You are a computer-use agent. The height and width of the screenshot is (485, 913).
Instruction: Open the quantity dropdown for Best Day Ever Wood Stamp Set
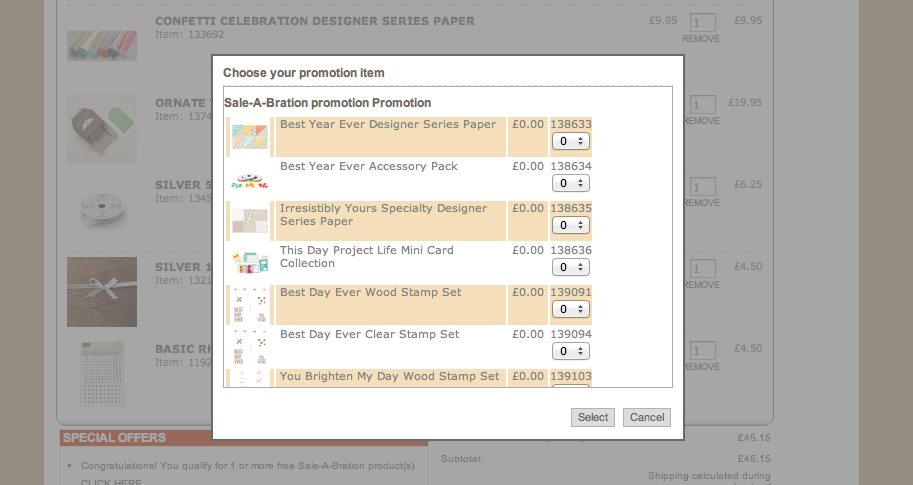pos(571,309)
